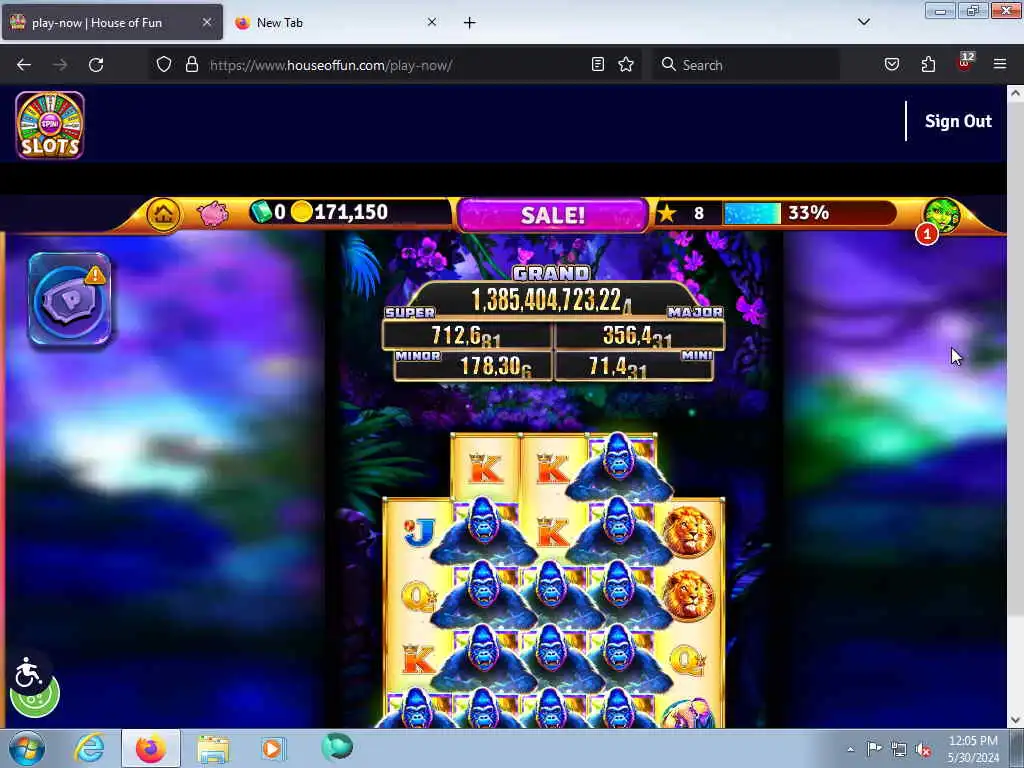Click Firefox taskbar button
1024x768 pixels.
[x=150, y=748]
